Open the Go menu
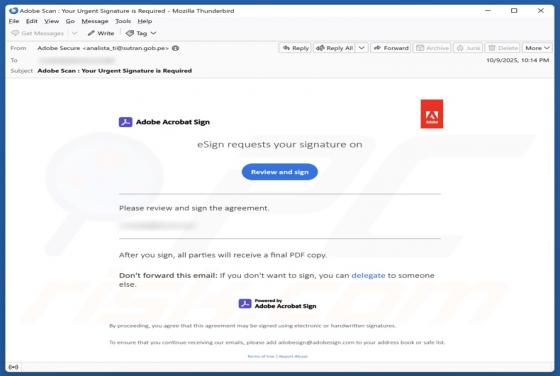The width and height of the screenshot is (560, 376). tap(70, 21)
